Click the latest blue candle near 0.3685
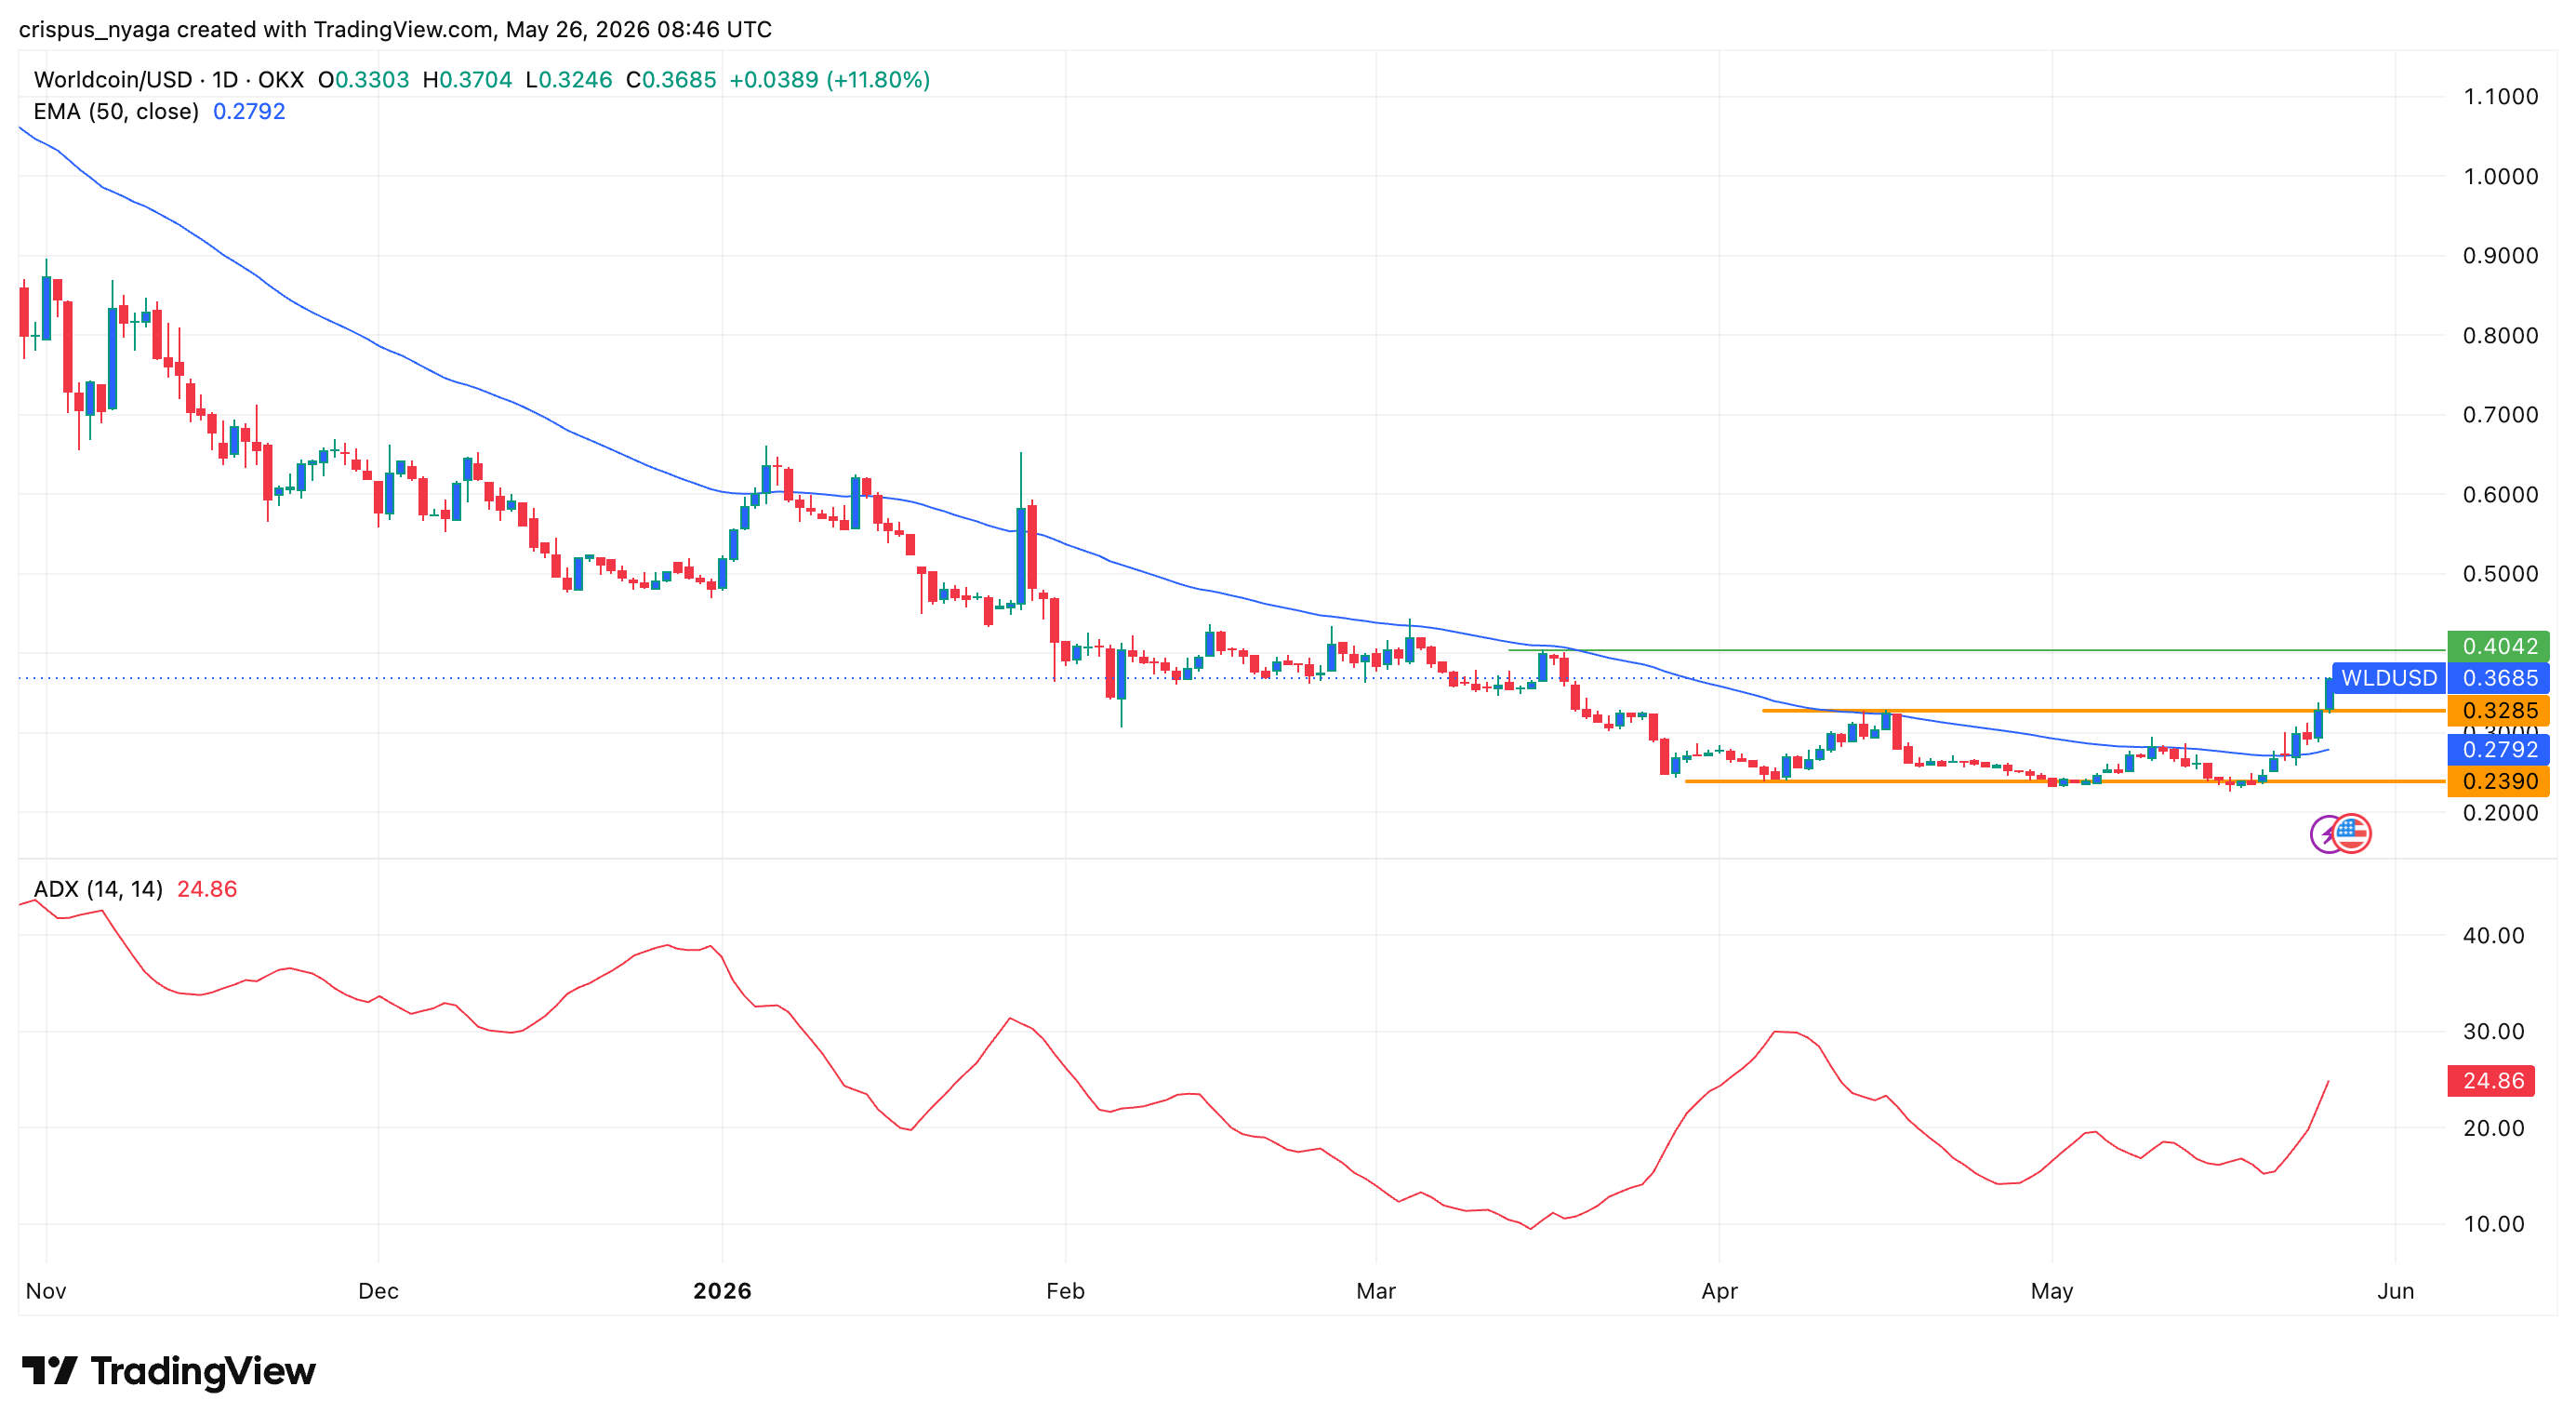This screenshot has width=2576, height=1427. [2329, 693]
